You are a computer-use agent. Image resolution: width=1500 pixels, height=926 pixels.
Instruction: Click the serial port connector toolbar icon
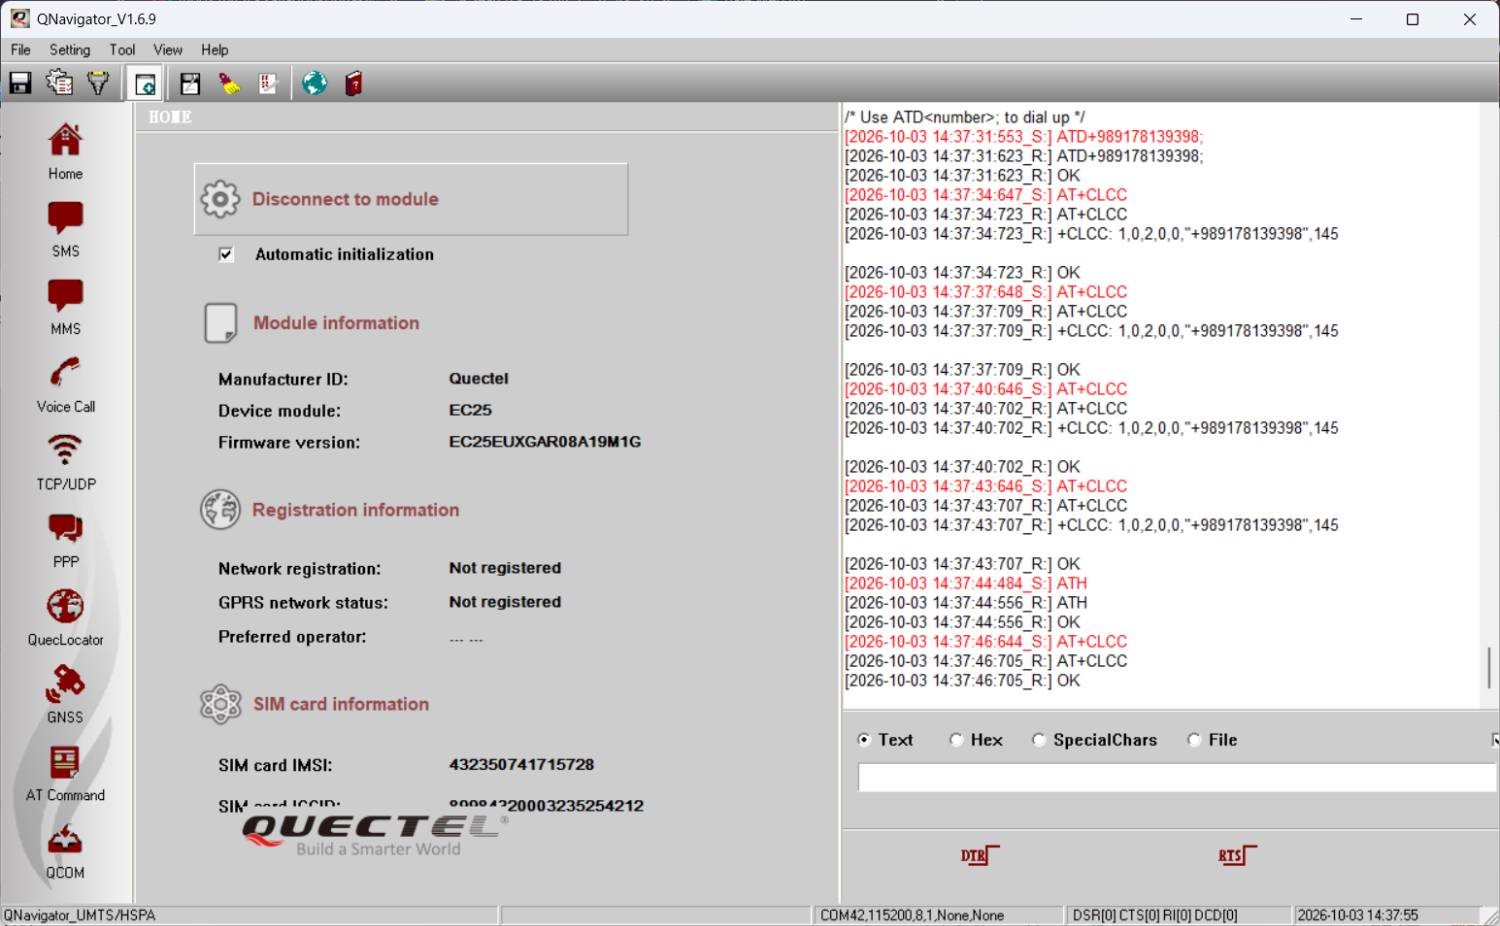(98, 83)
